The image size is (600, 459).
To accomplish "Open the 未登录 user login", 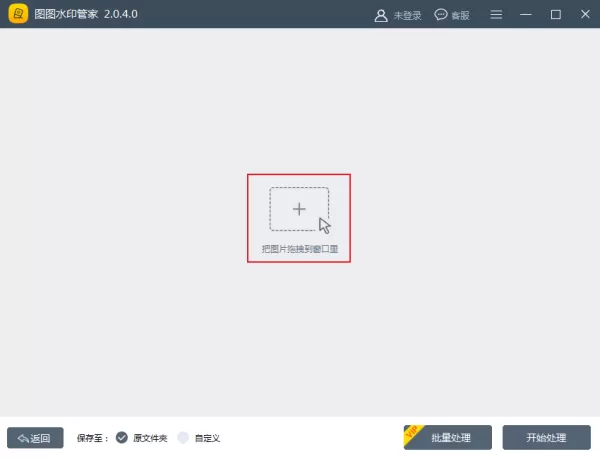I will coord(398,15).
